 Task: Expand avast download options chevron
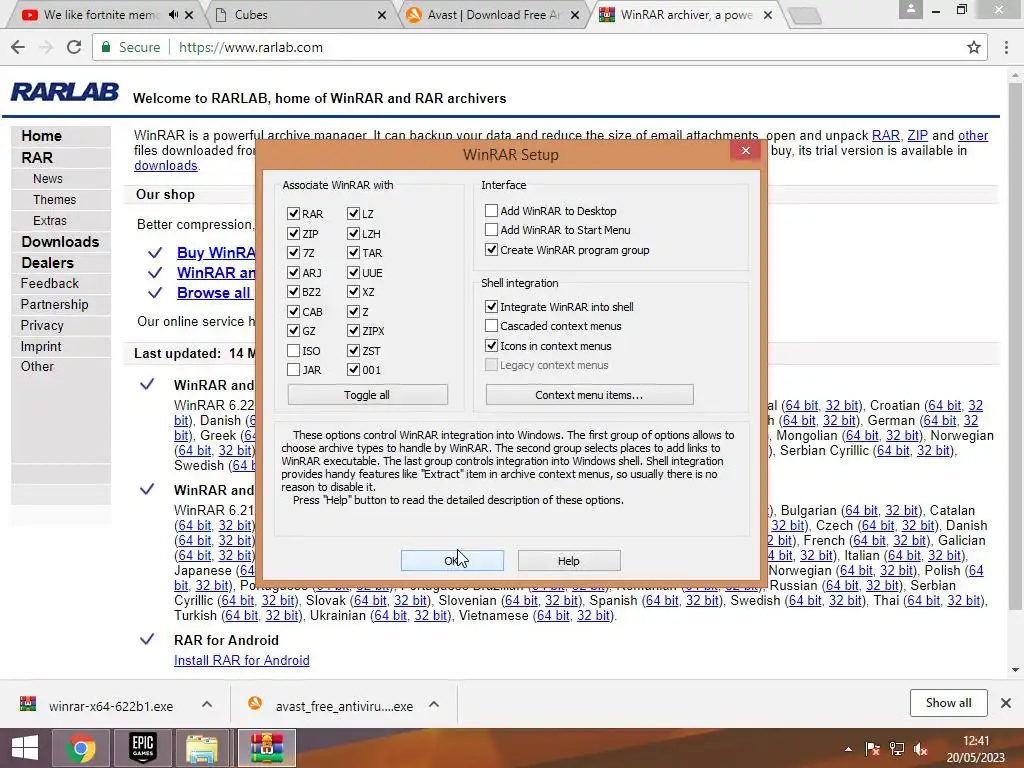434,704
